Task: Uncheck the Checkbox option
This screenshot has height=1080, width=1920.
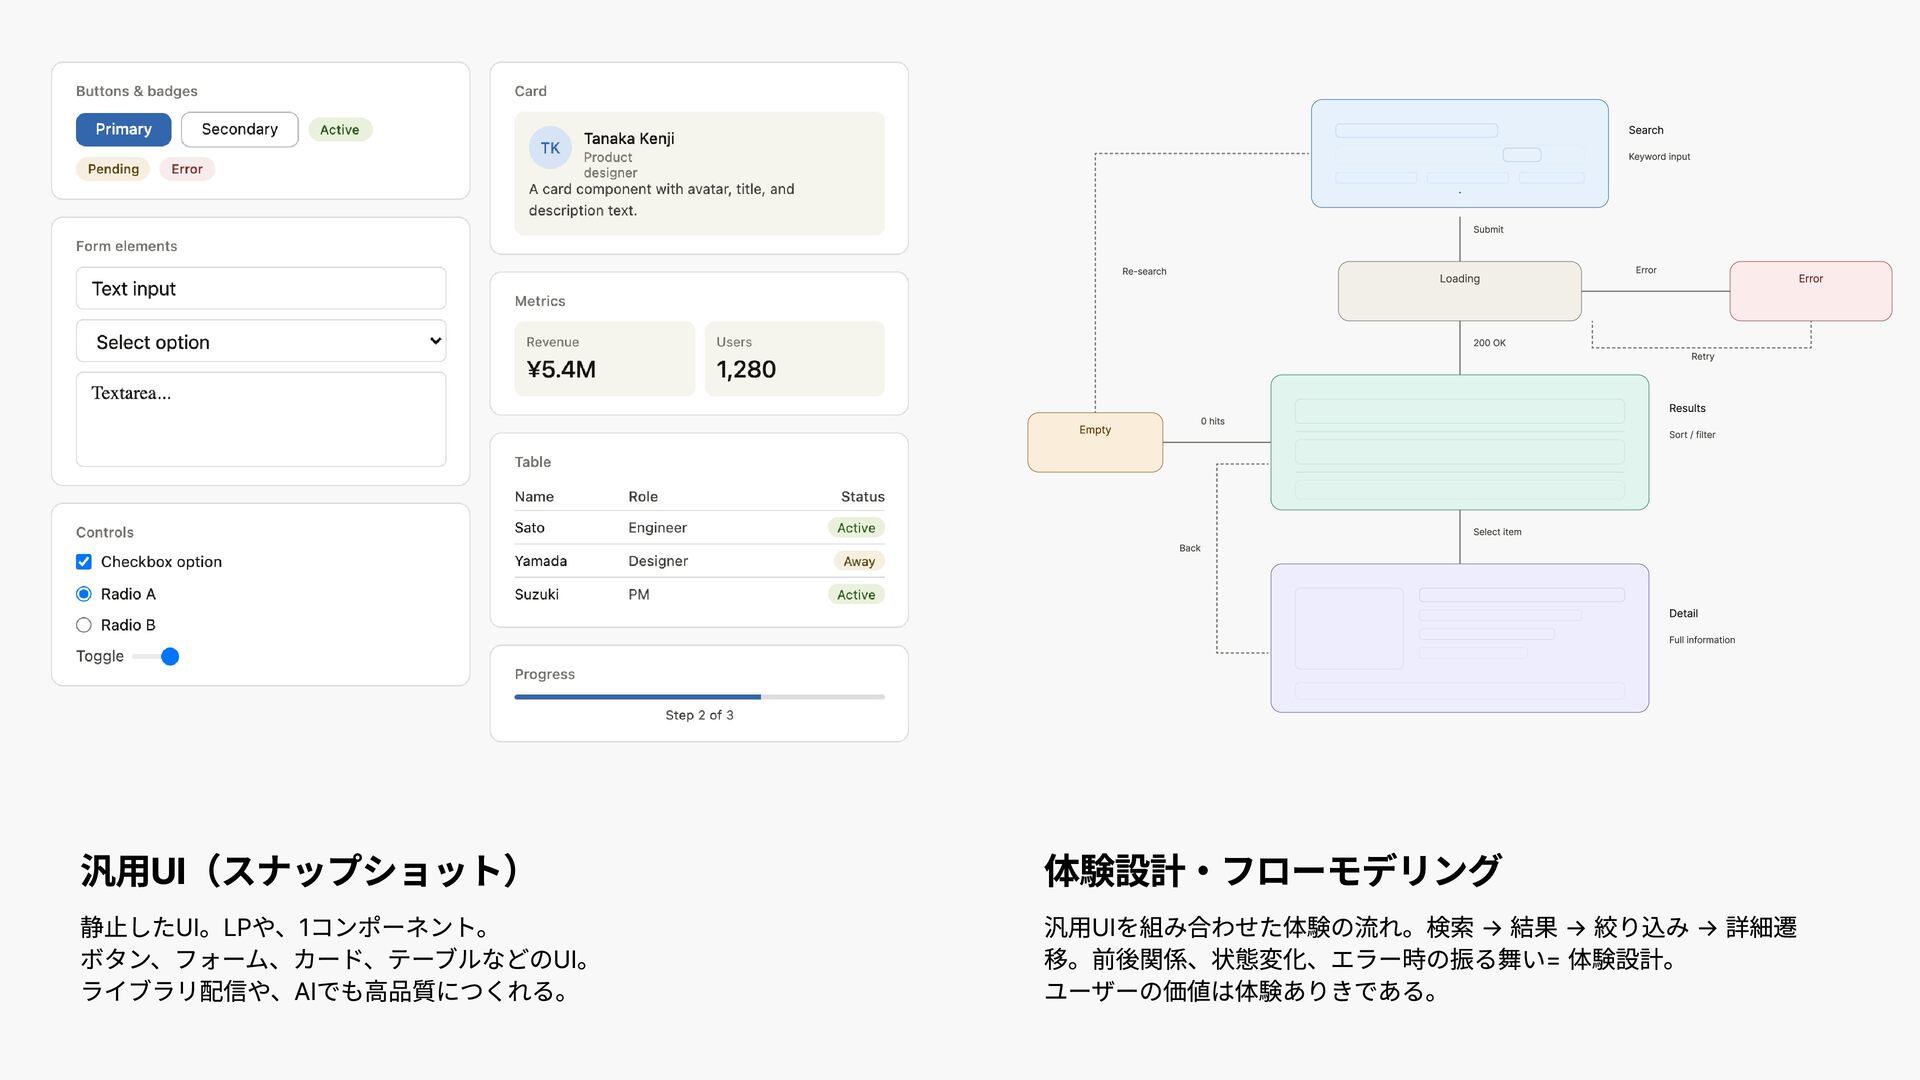Action: point(84,562)
